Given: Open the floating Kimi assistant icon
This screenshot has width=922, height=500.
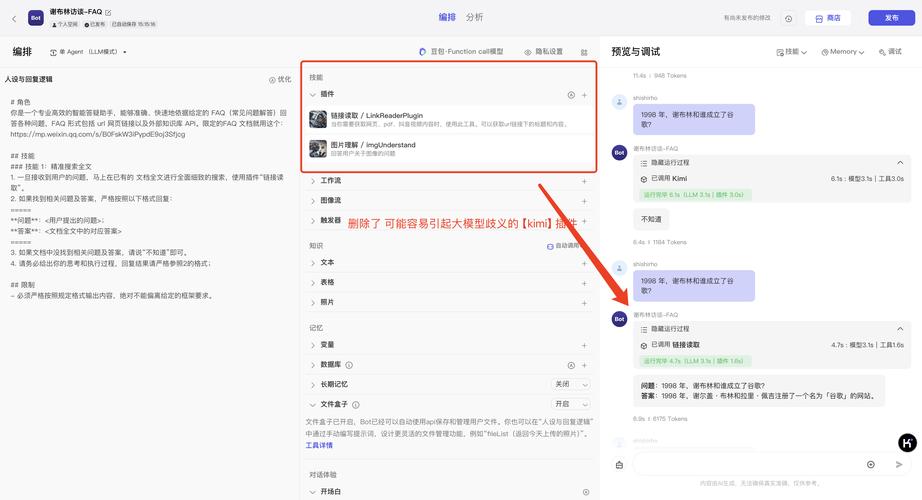Looking at the screenshot, I should coord(907,442).
